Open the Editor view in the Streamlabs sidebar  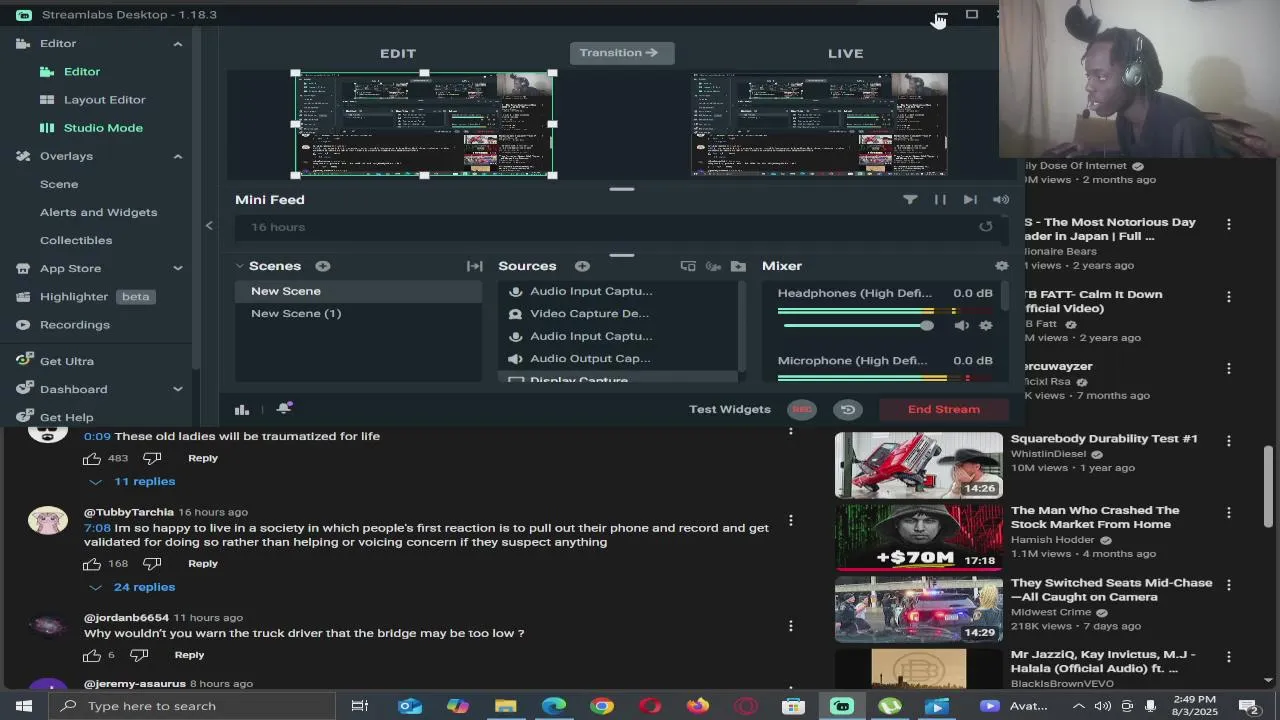tap(82, 72)
